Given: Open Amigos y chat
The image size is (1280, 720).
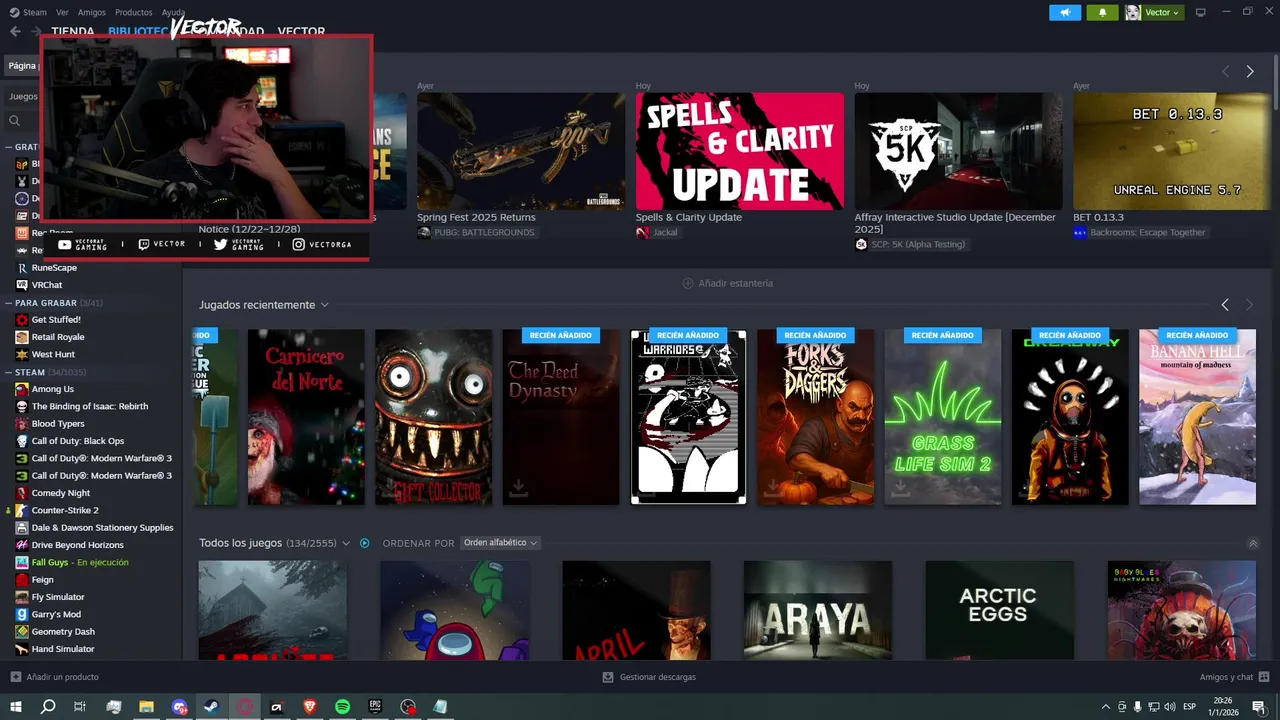Looking at the screenshot, I should (1235, 677).
